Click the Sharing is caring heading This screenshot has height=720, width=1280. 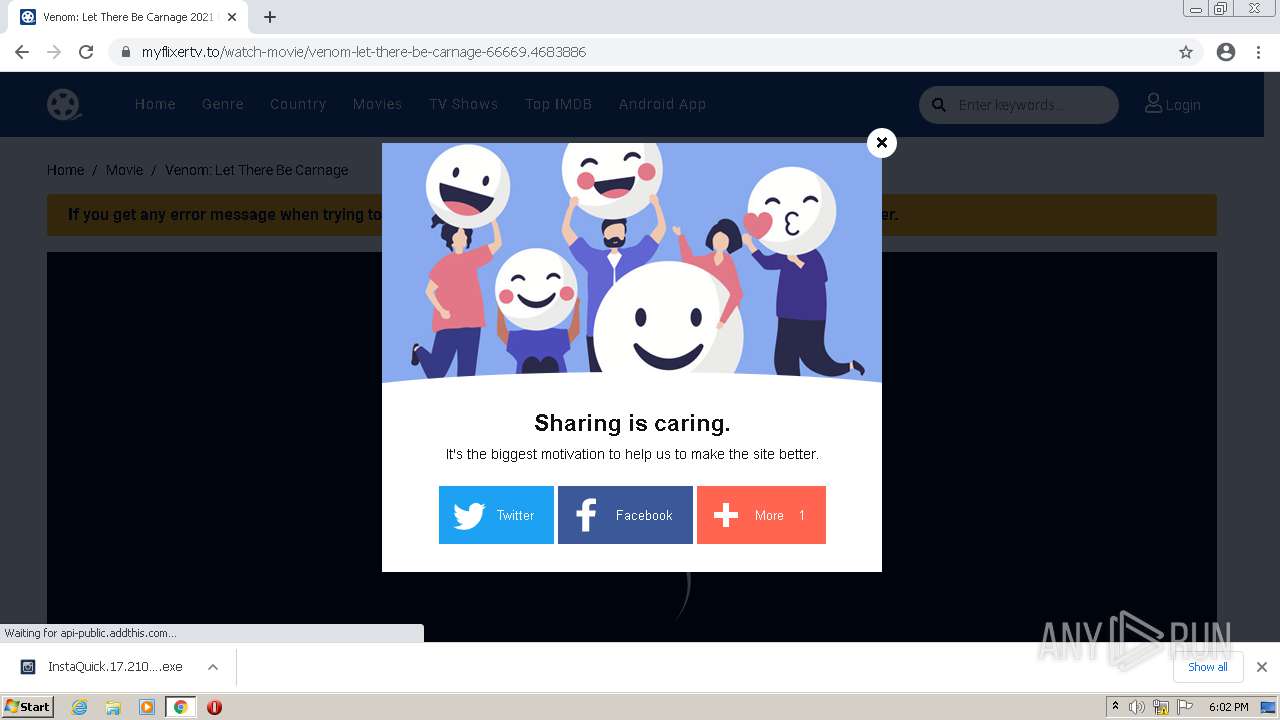point(632,423)
